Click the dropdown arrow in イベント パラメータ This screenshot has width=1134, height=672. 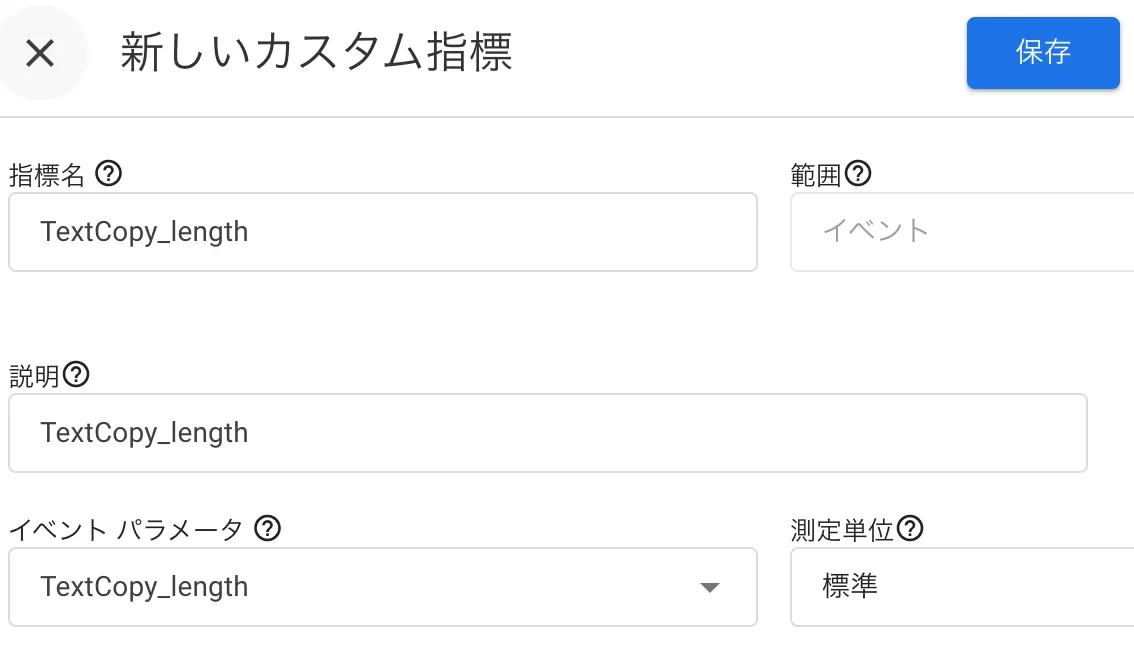(x=710, y=587)
